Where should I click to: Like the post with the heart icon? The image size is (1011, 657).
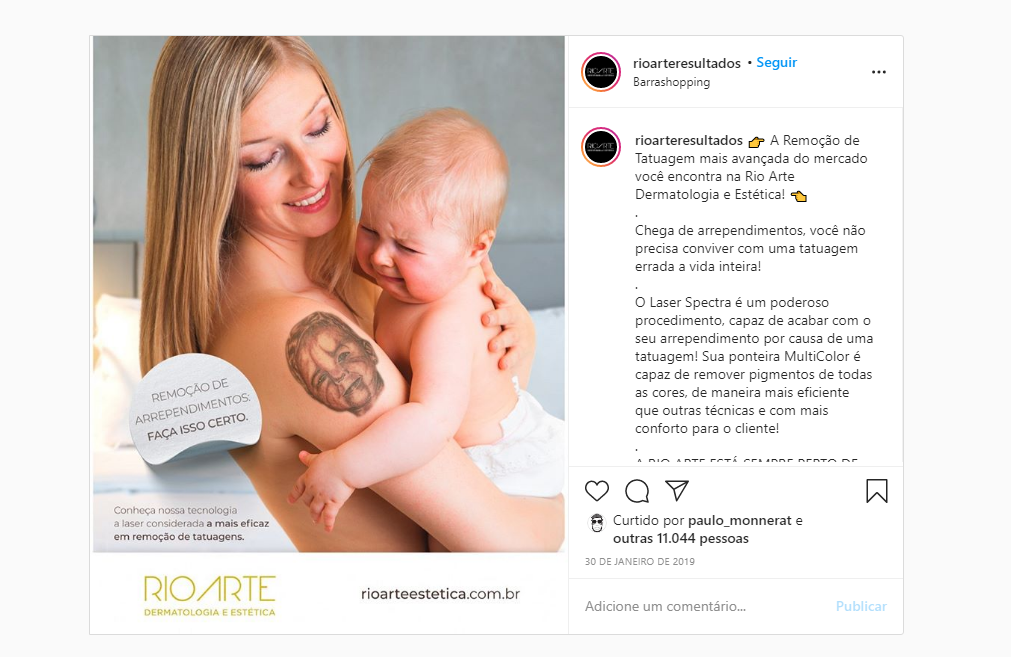coord(596,491)
